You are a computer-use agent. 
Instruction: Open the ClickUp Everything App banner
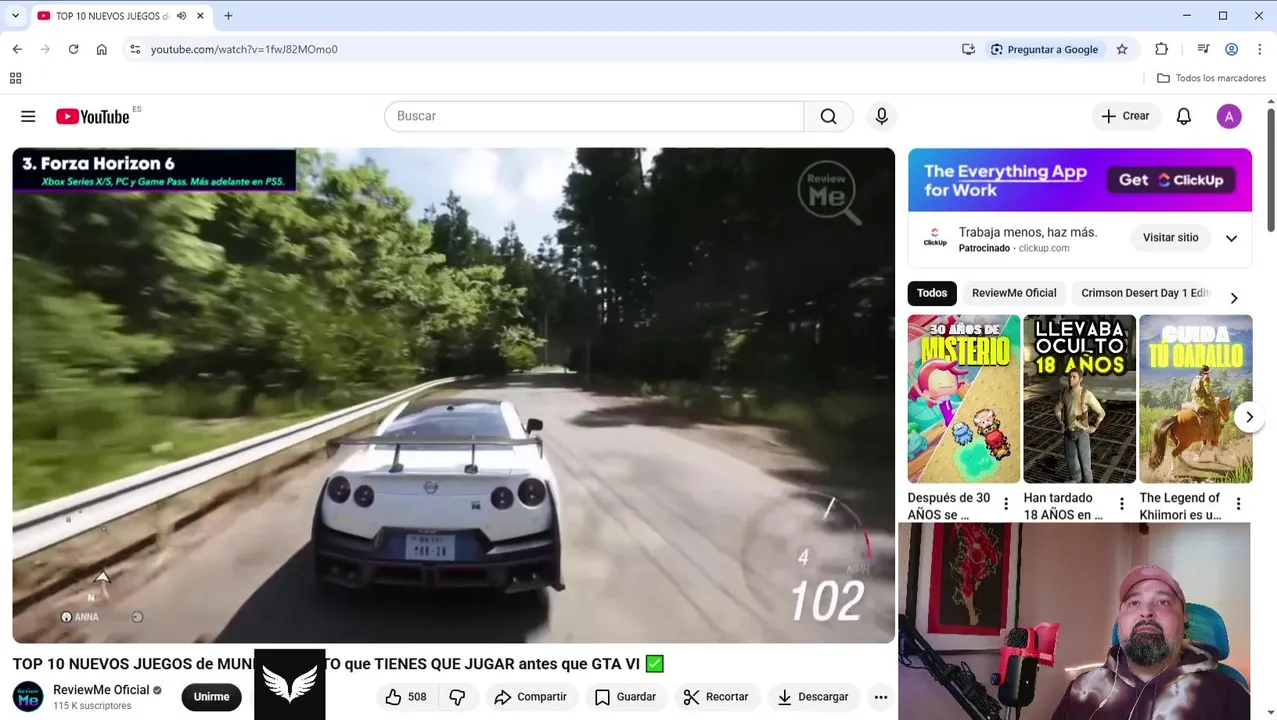(1080, 180)
